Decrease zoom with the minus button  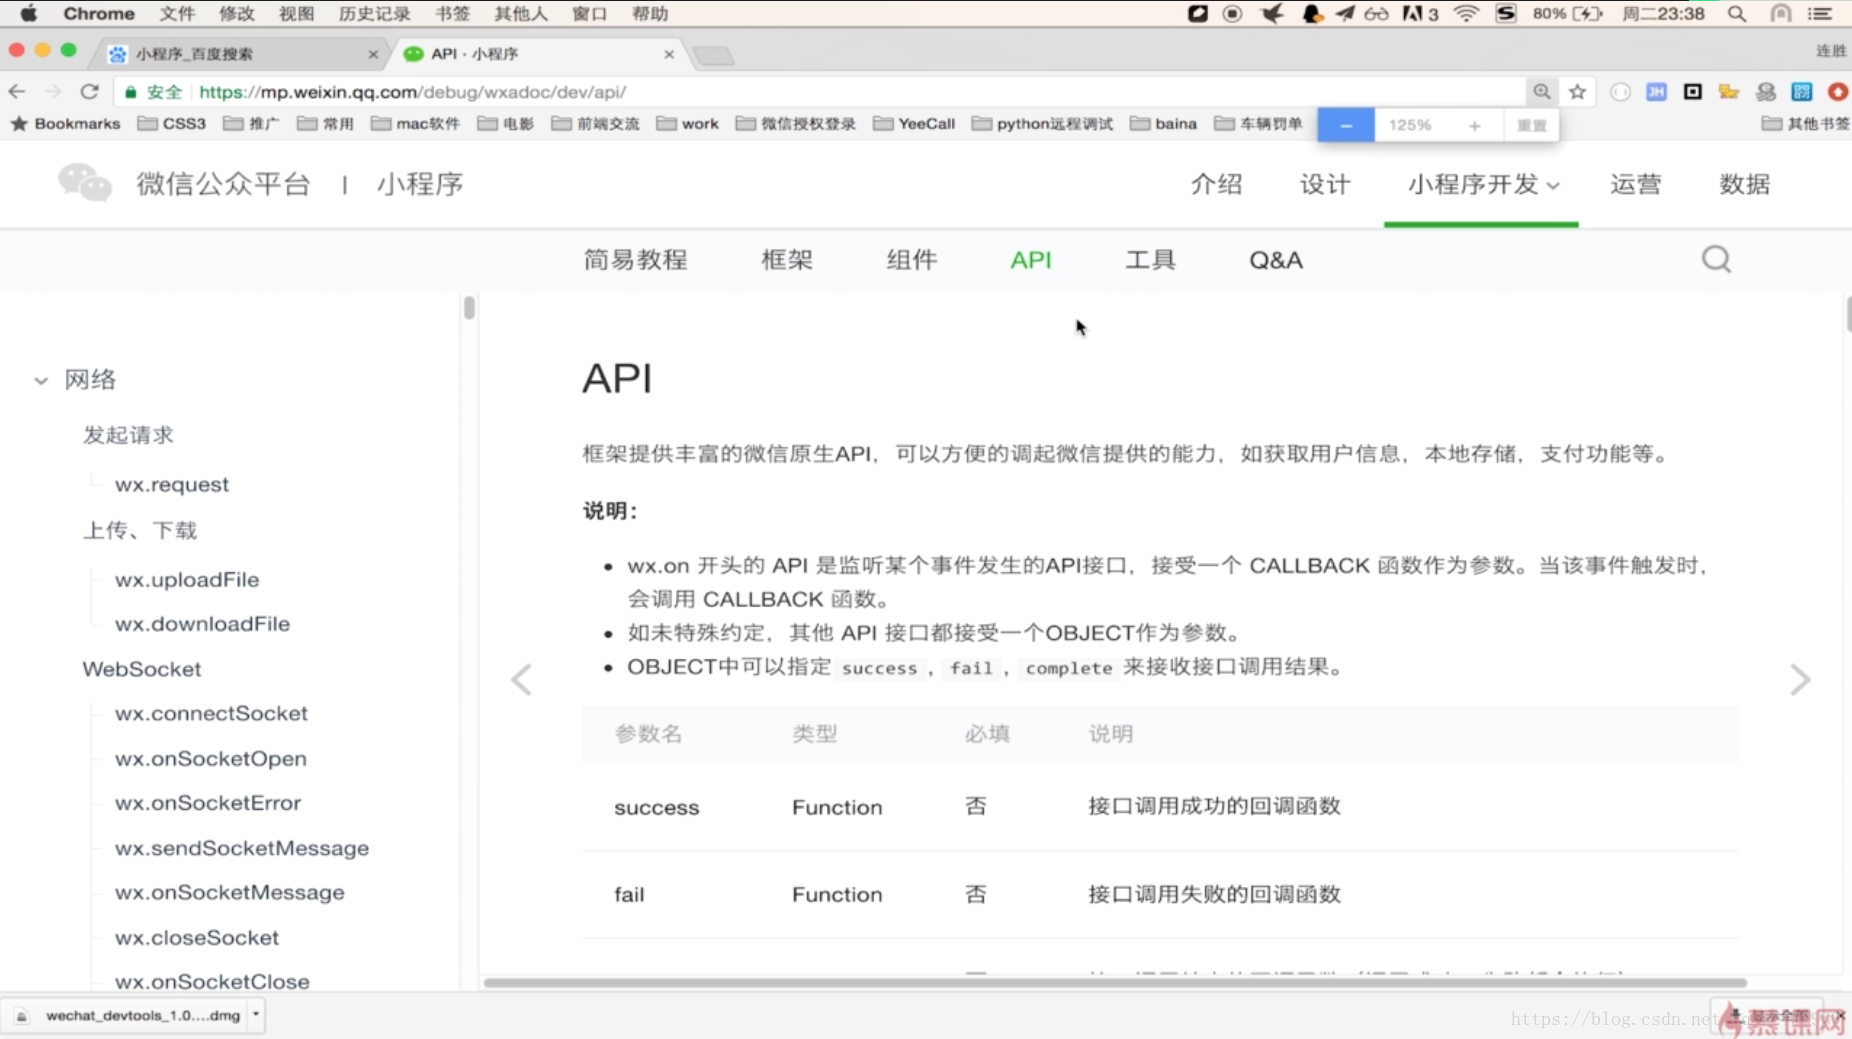click(x=1346, y=125)
